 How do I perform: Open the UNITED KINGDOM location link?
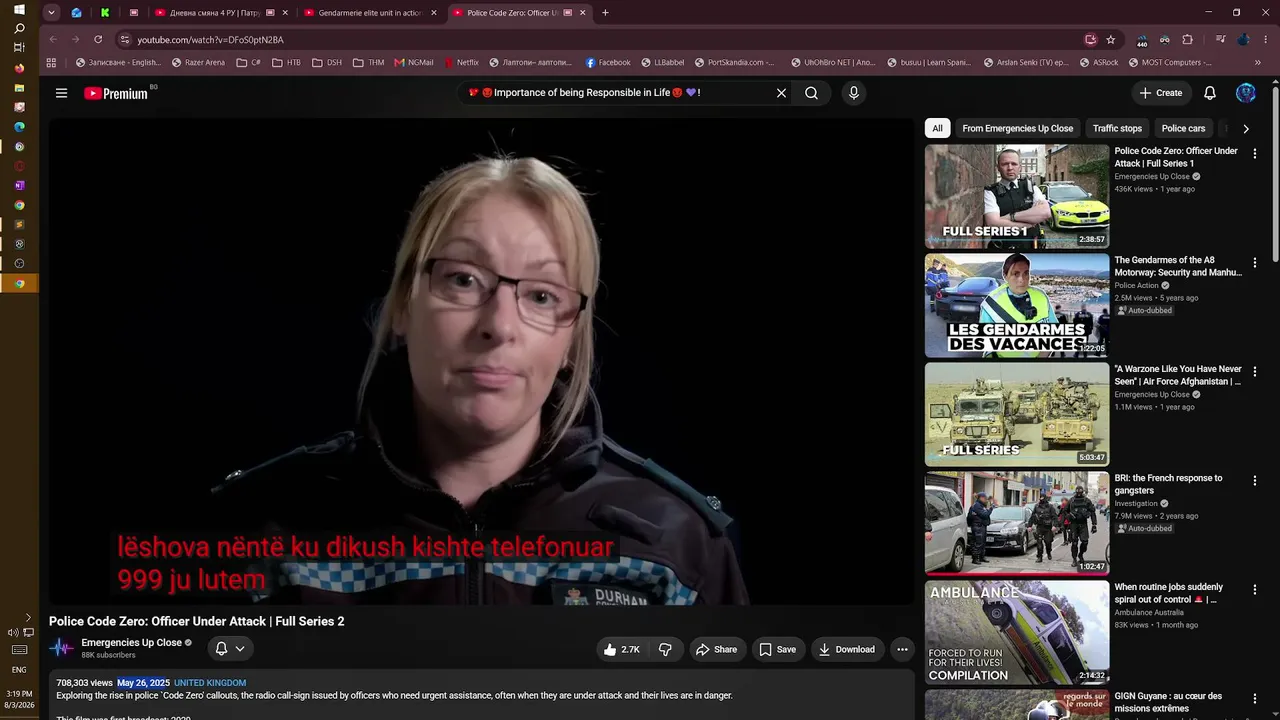pyautogui.click(x=210, y=683)
